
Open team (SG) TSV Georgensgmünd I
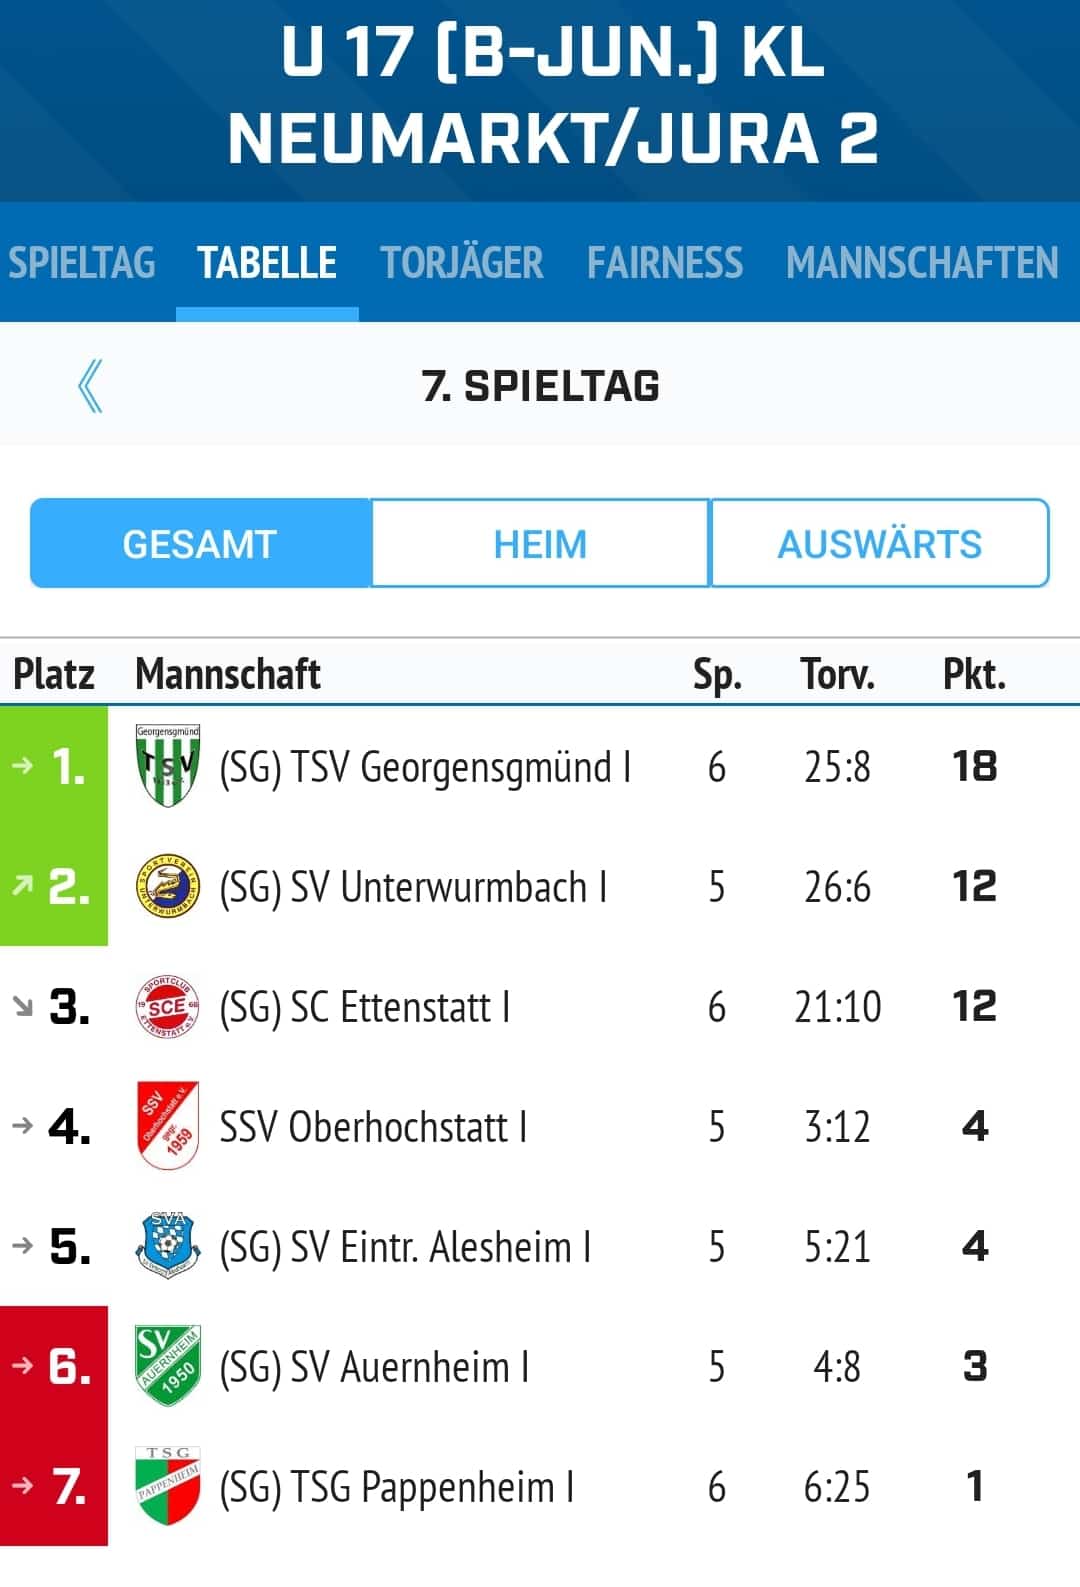425,767
